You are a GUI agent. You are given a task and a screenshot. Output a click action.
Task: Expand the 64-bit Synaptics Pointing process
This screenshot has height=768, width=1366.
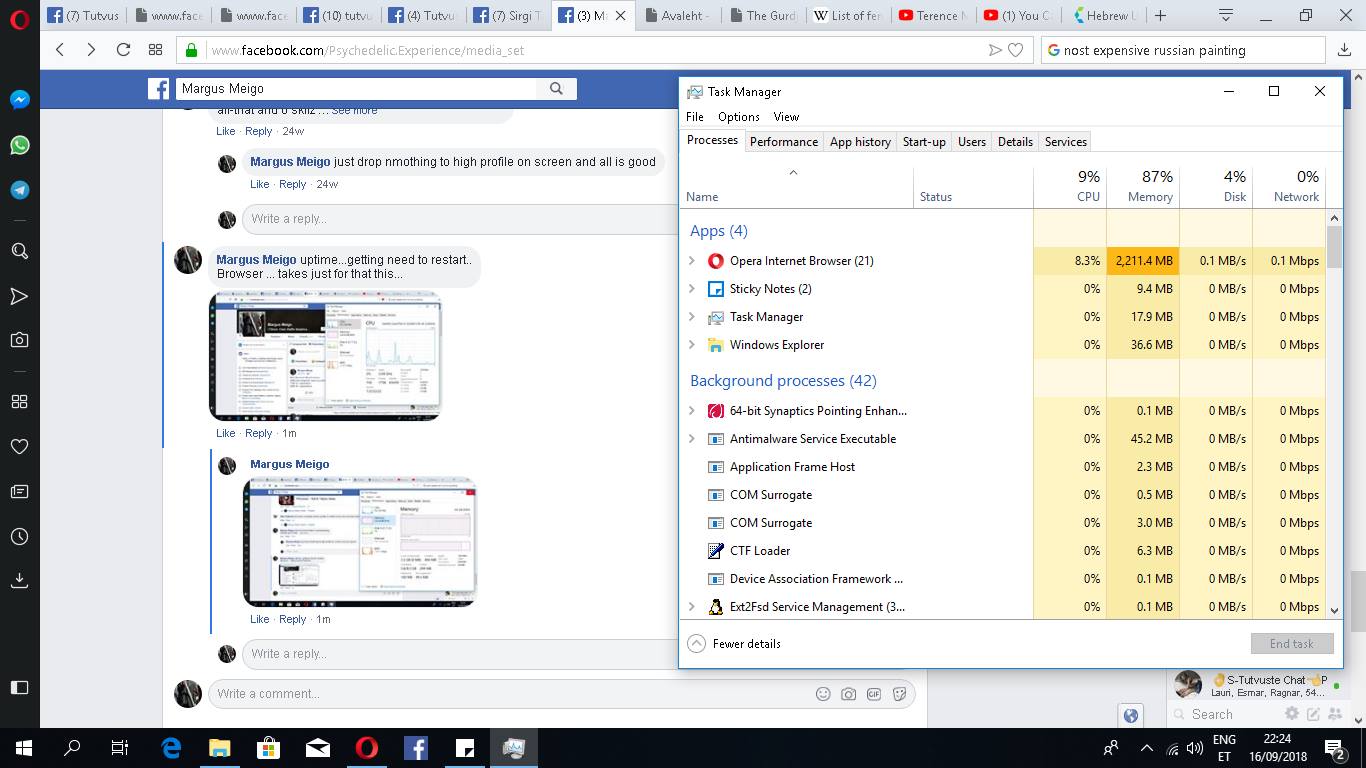[692, 411]
